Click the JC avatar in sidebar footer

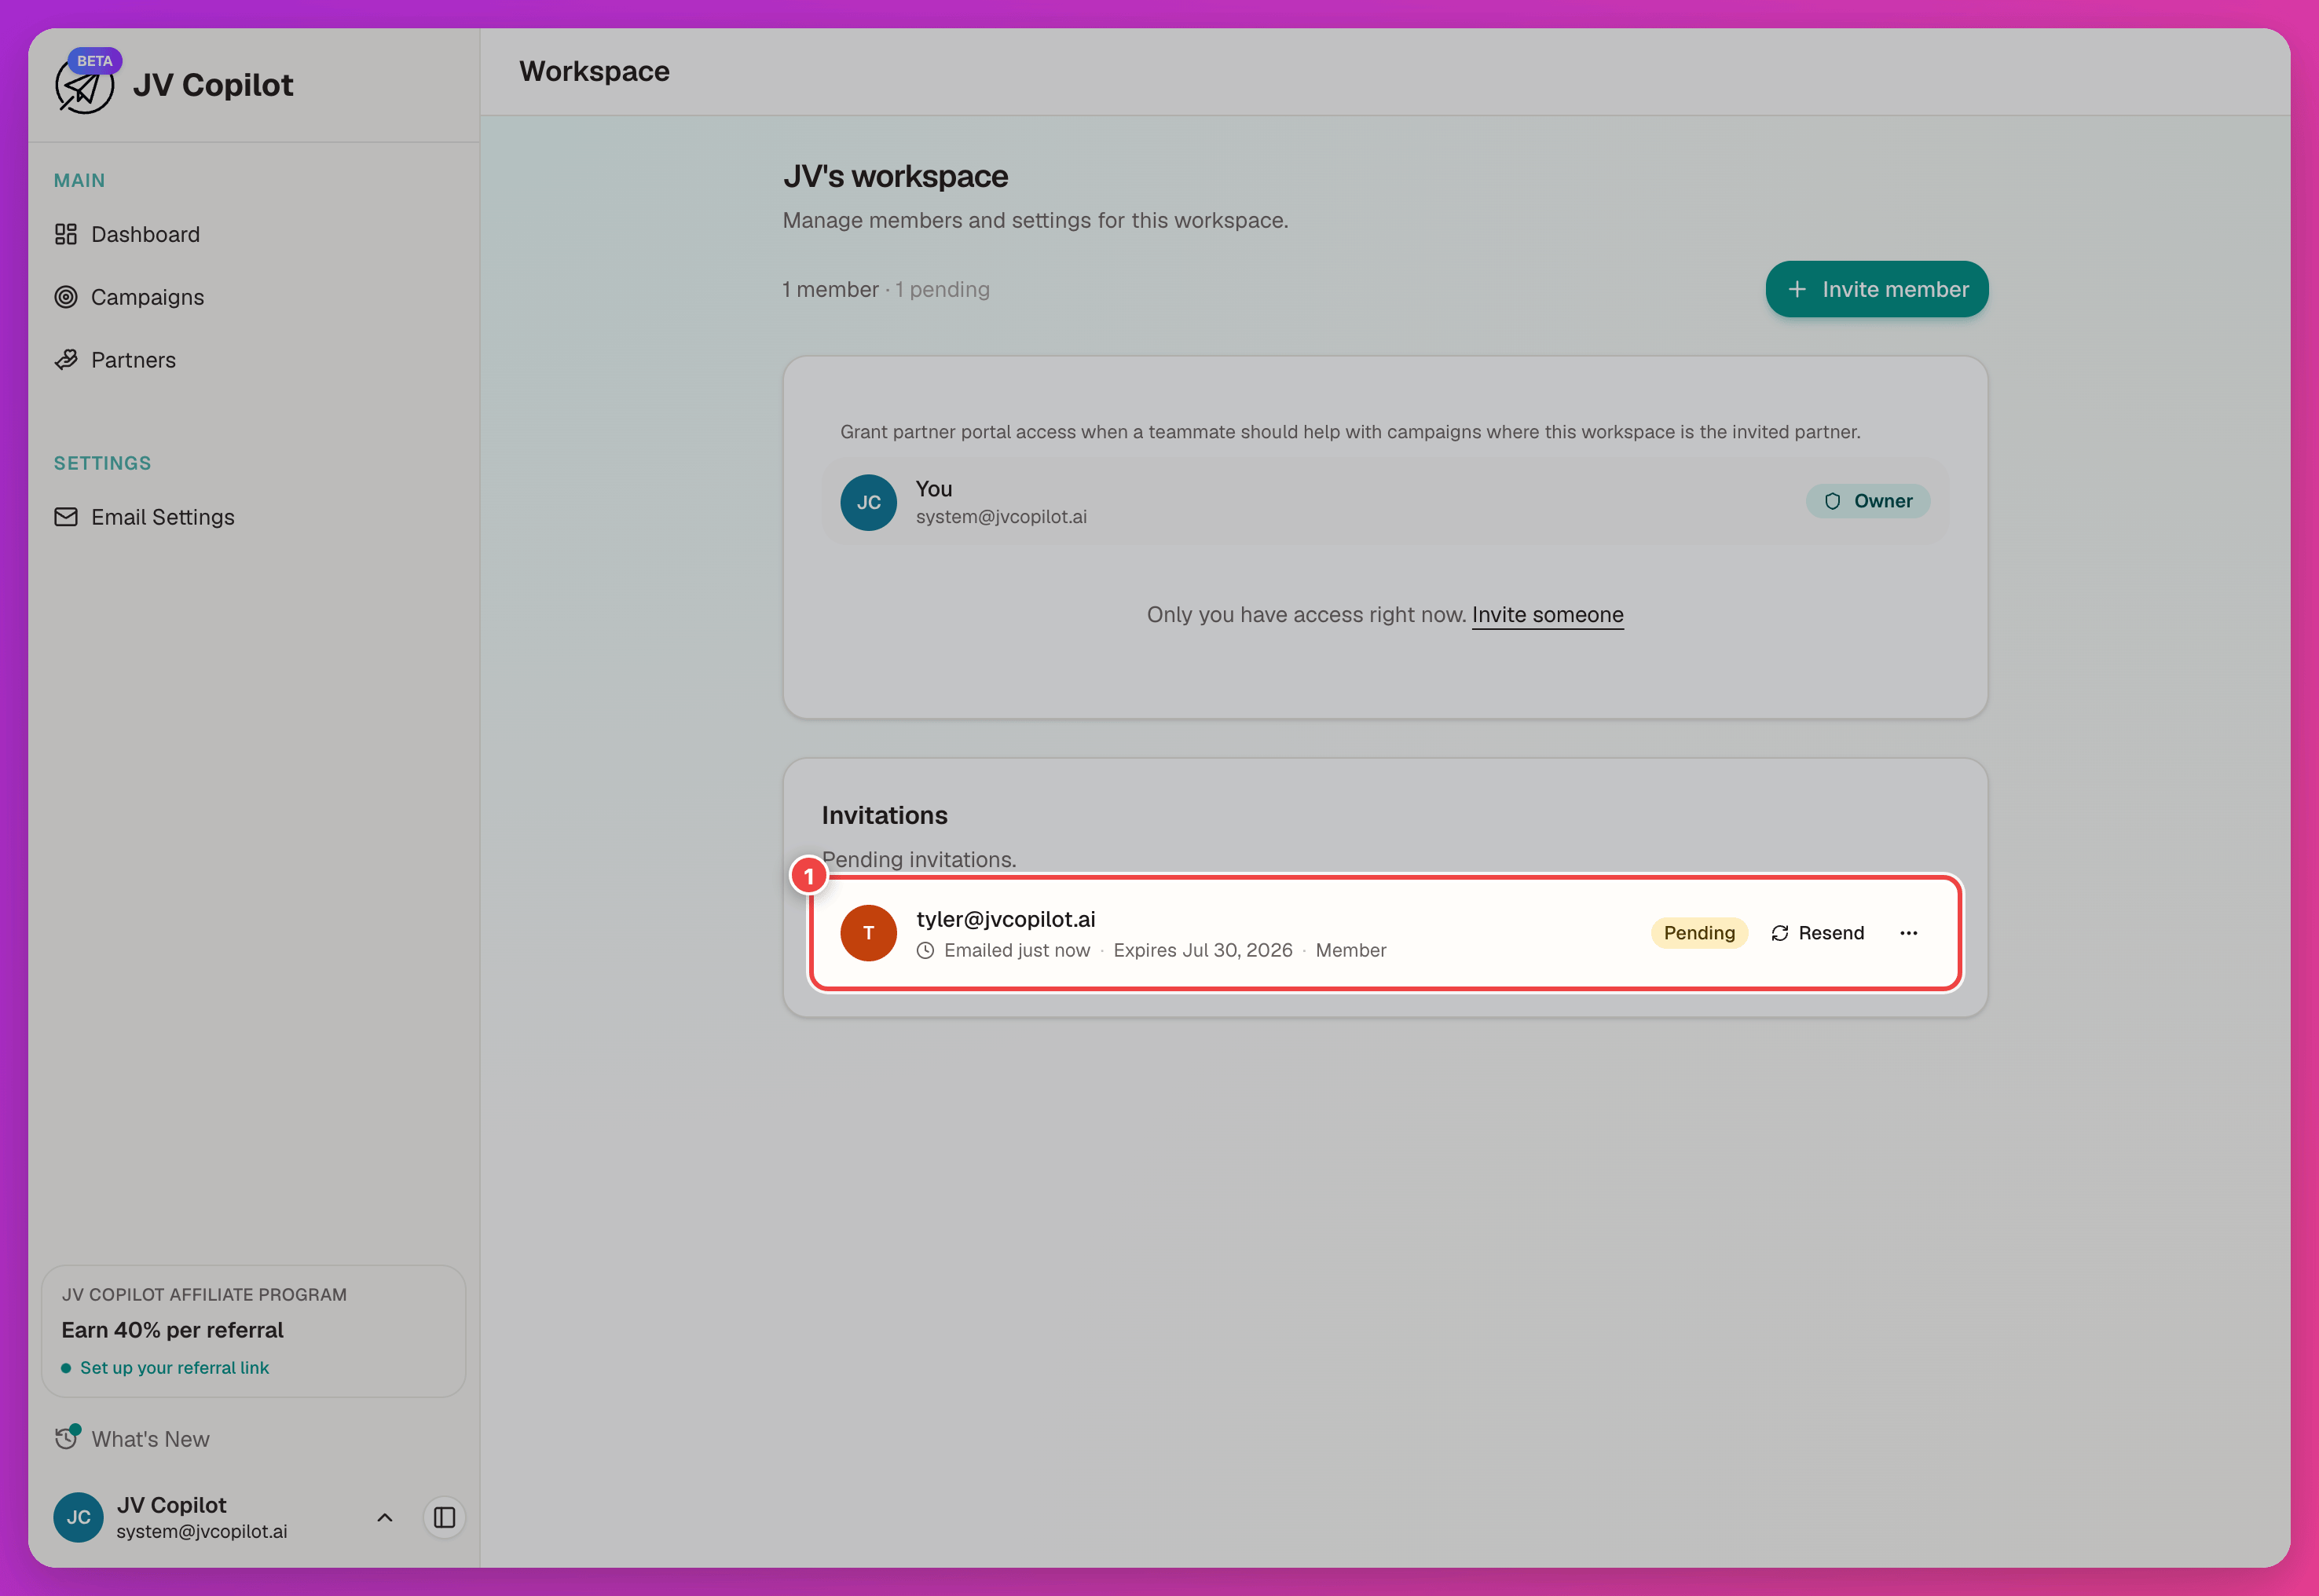click(x=78, y=1518)
